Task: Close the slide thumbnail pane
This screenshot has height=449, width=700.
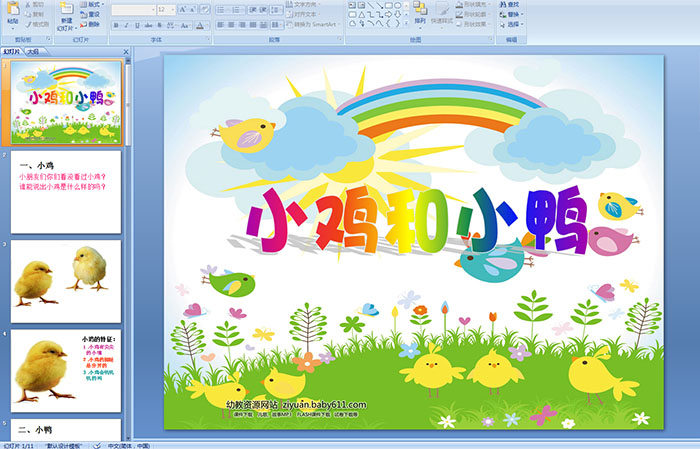Action: point(126,52)
